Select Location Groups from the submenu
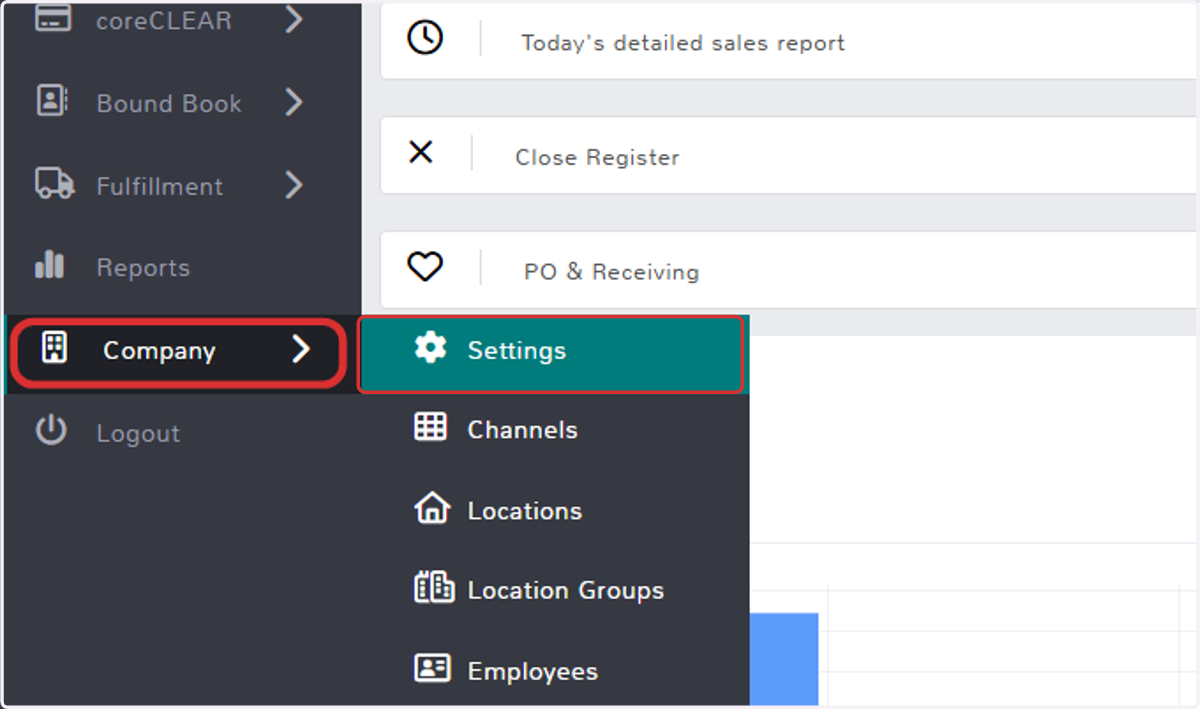The height and width of the screenshot is (709, 1200). 554,590
